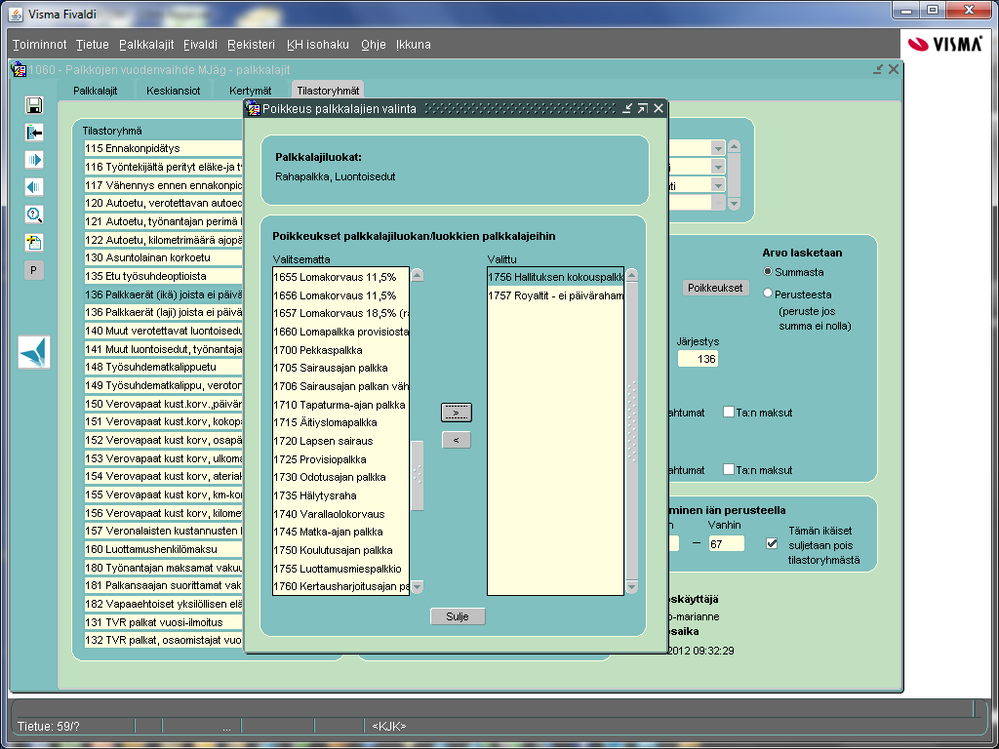Go to next record with right-arrow icon
This screenshot has width=999, height=749.
click(34, 160)
